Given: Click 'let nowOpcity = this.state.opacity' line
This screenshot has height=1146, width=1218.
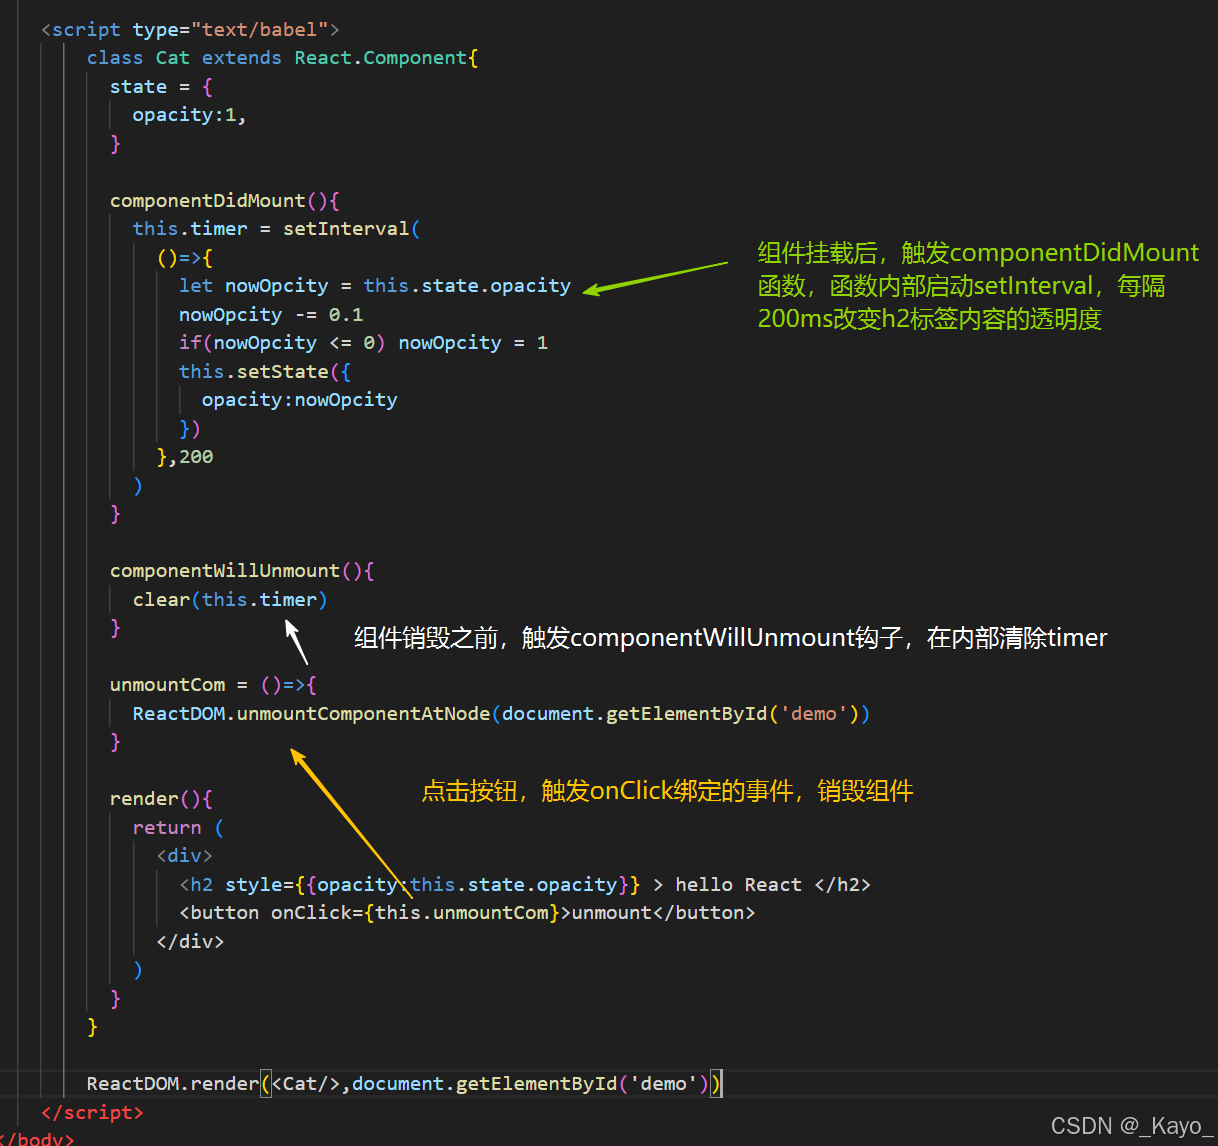Looking at the screenshot, I should point(375,286).
